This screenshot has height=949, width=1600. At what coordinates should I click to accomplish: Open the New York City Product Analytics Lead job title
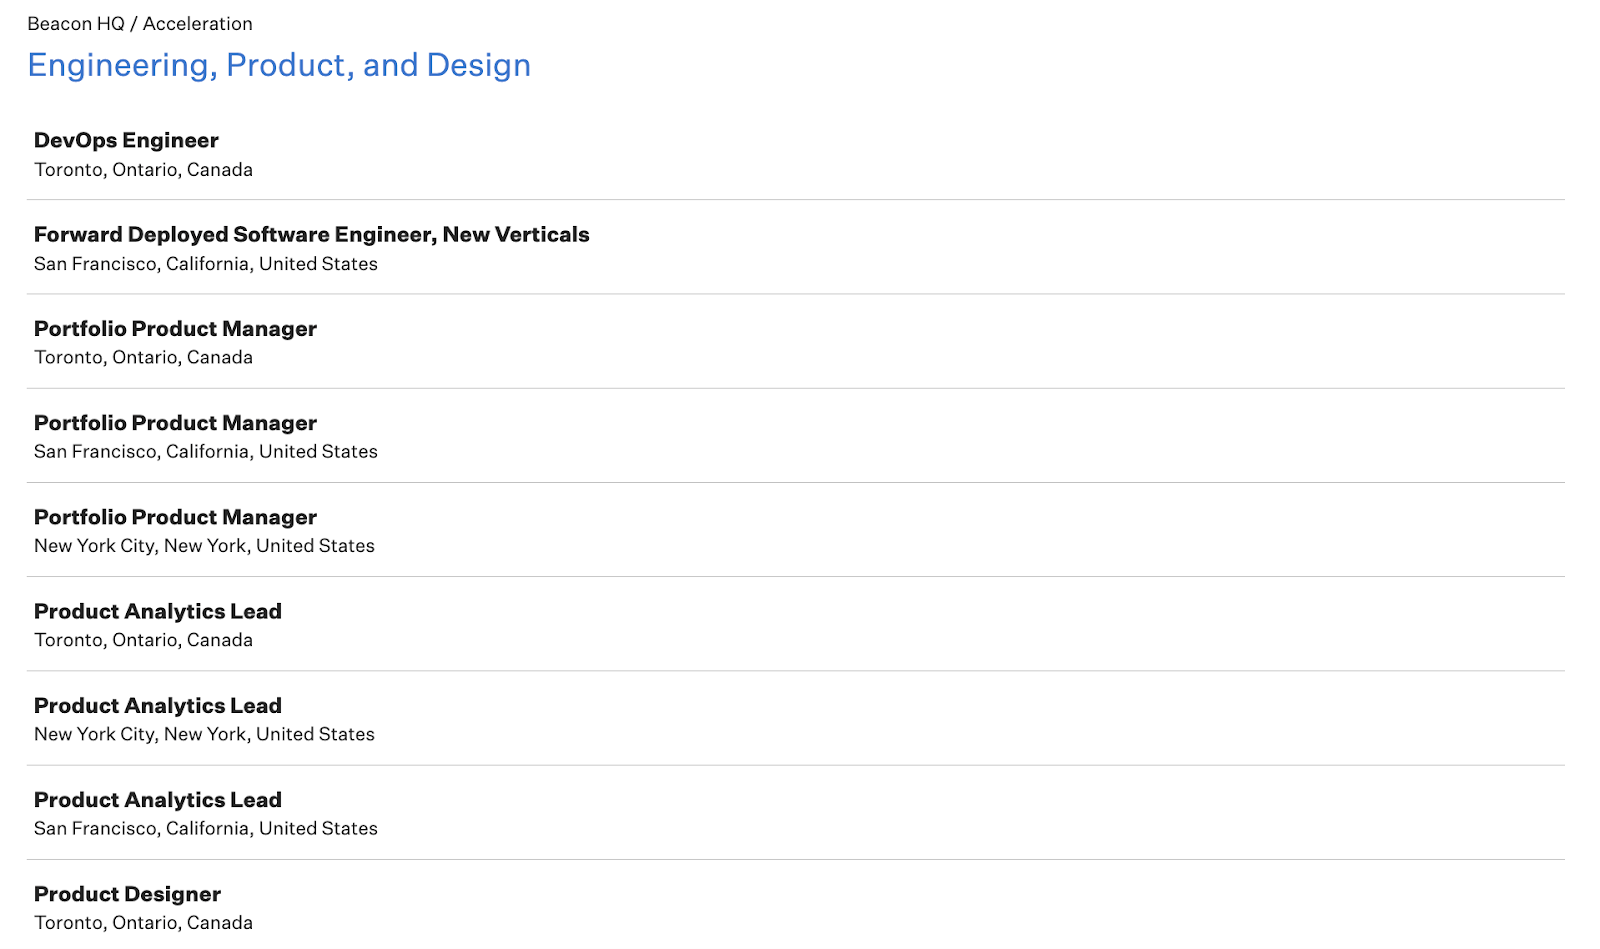tap(158, 706)
